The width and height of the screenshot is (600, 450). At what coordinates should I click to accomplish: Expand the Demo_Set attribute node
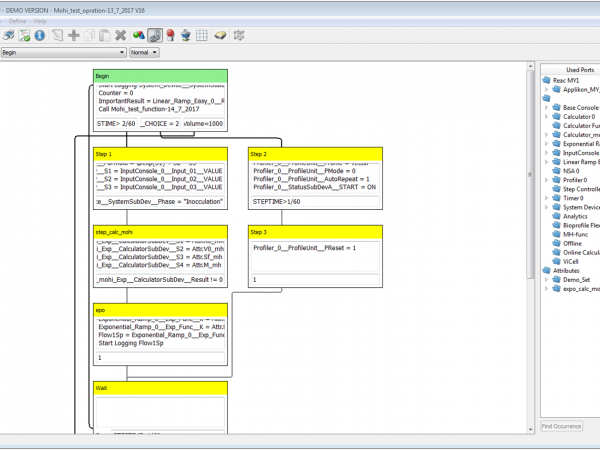(546, 280)
